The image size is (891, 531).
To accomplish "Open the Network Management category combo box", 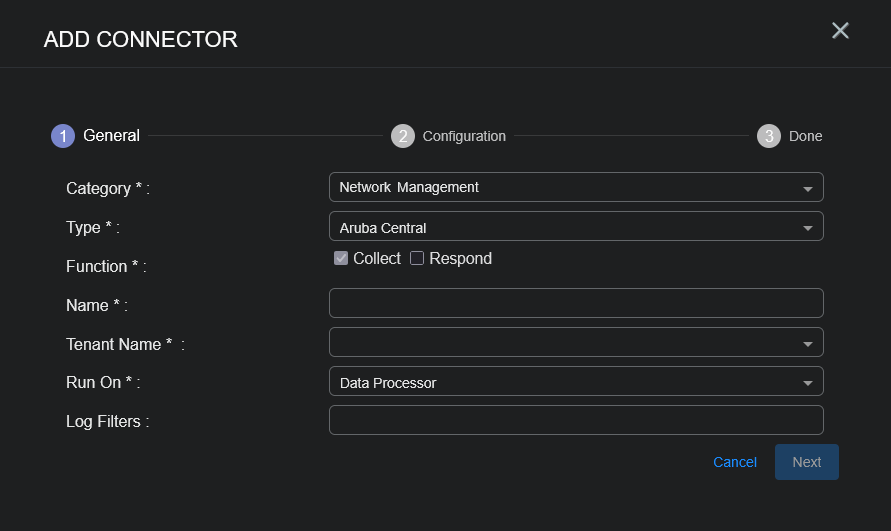I will tap(560, 187).
